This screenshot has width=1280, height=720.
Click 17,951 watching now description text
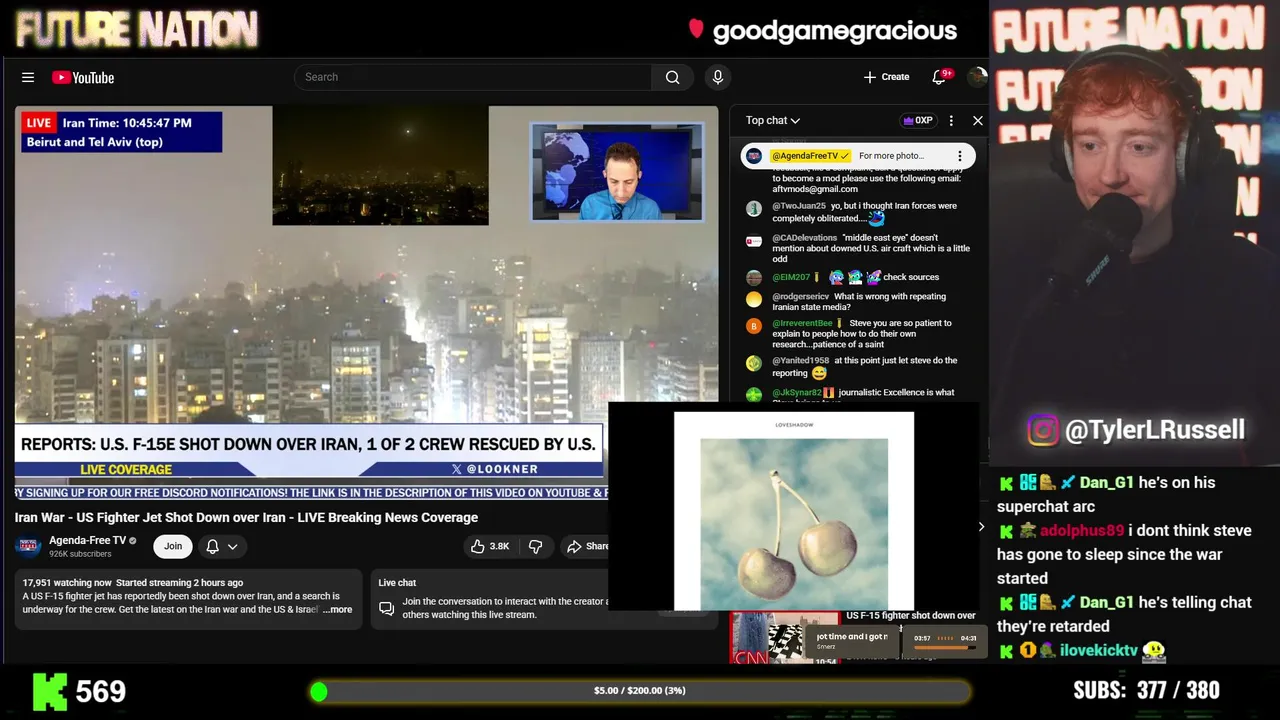pos(67,583)
